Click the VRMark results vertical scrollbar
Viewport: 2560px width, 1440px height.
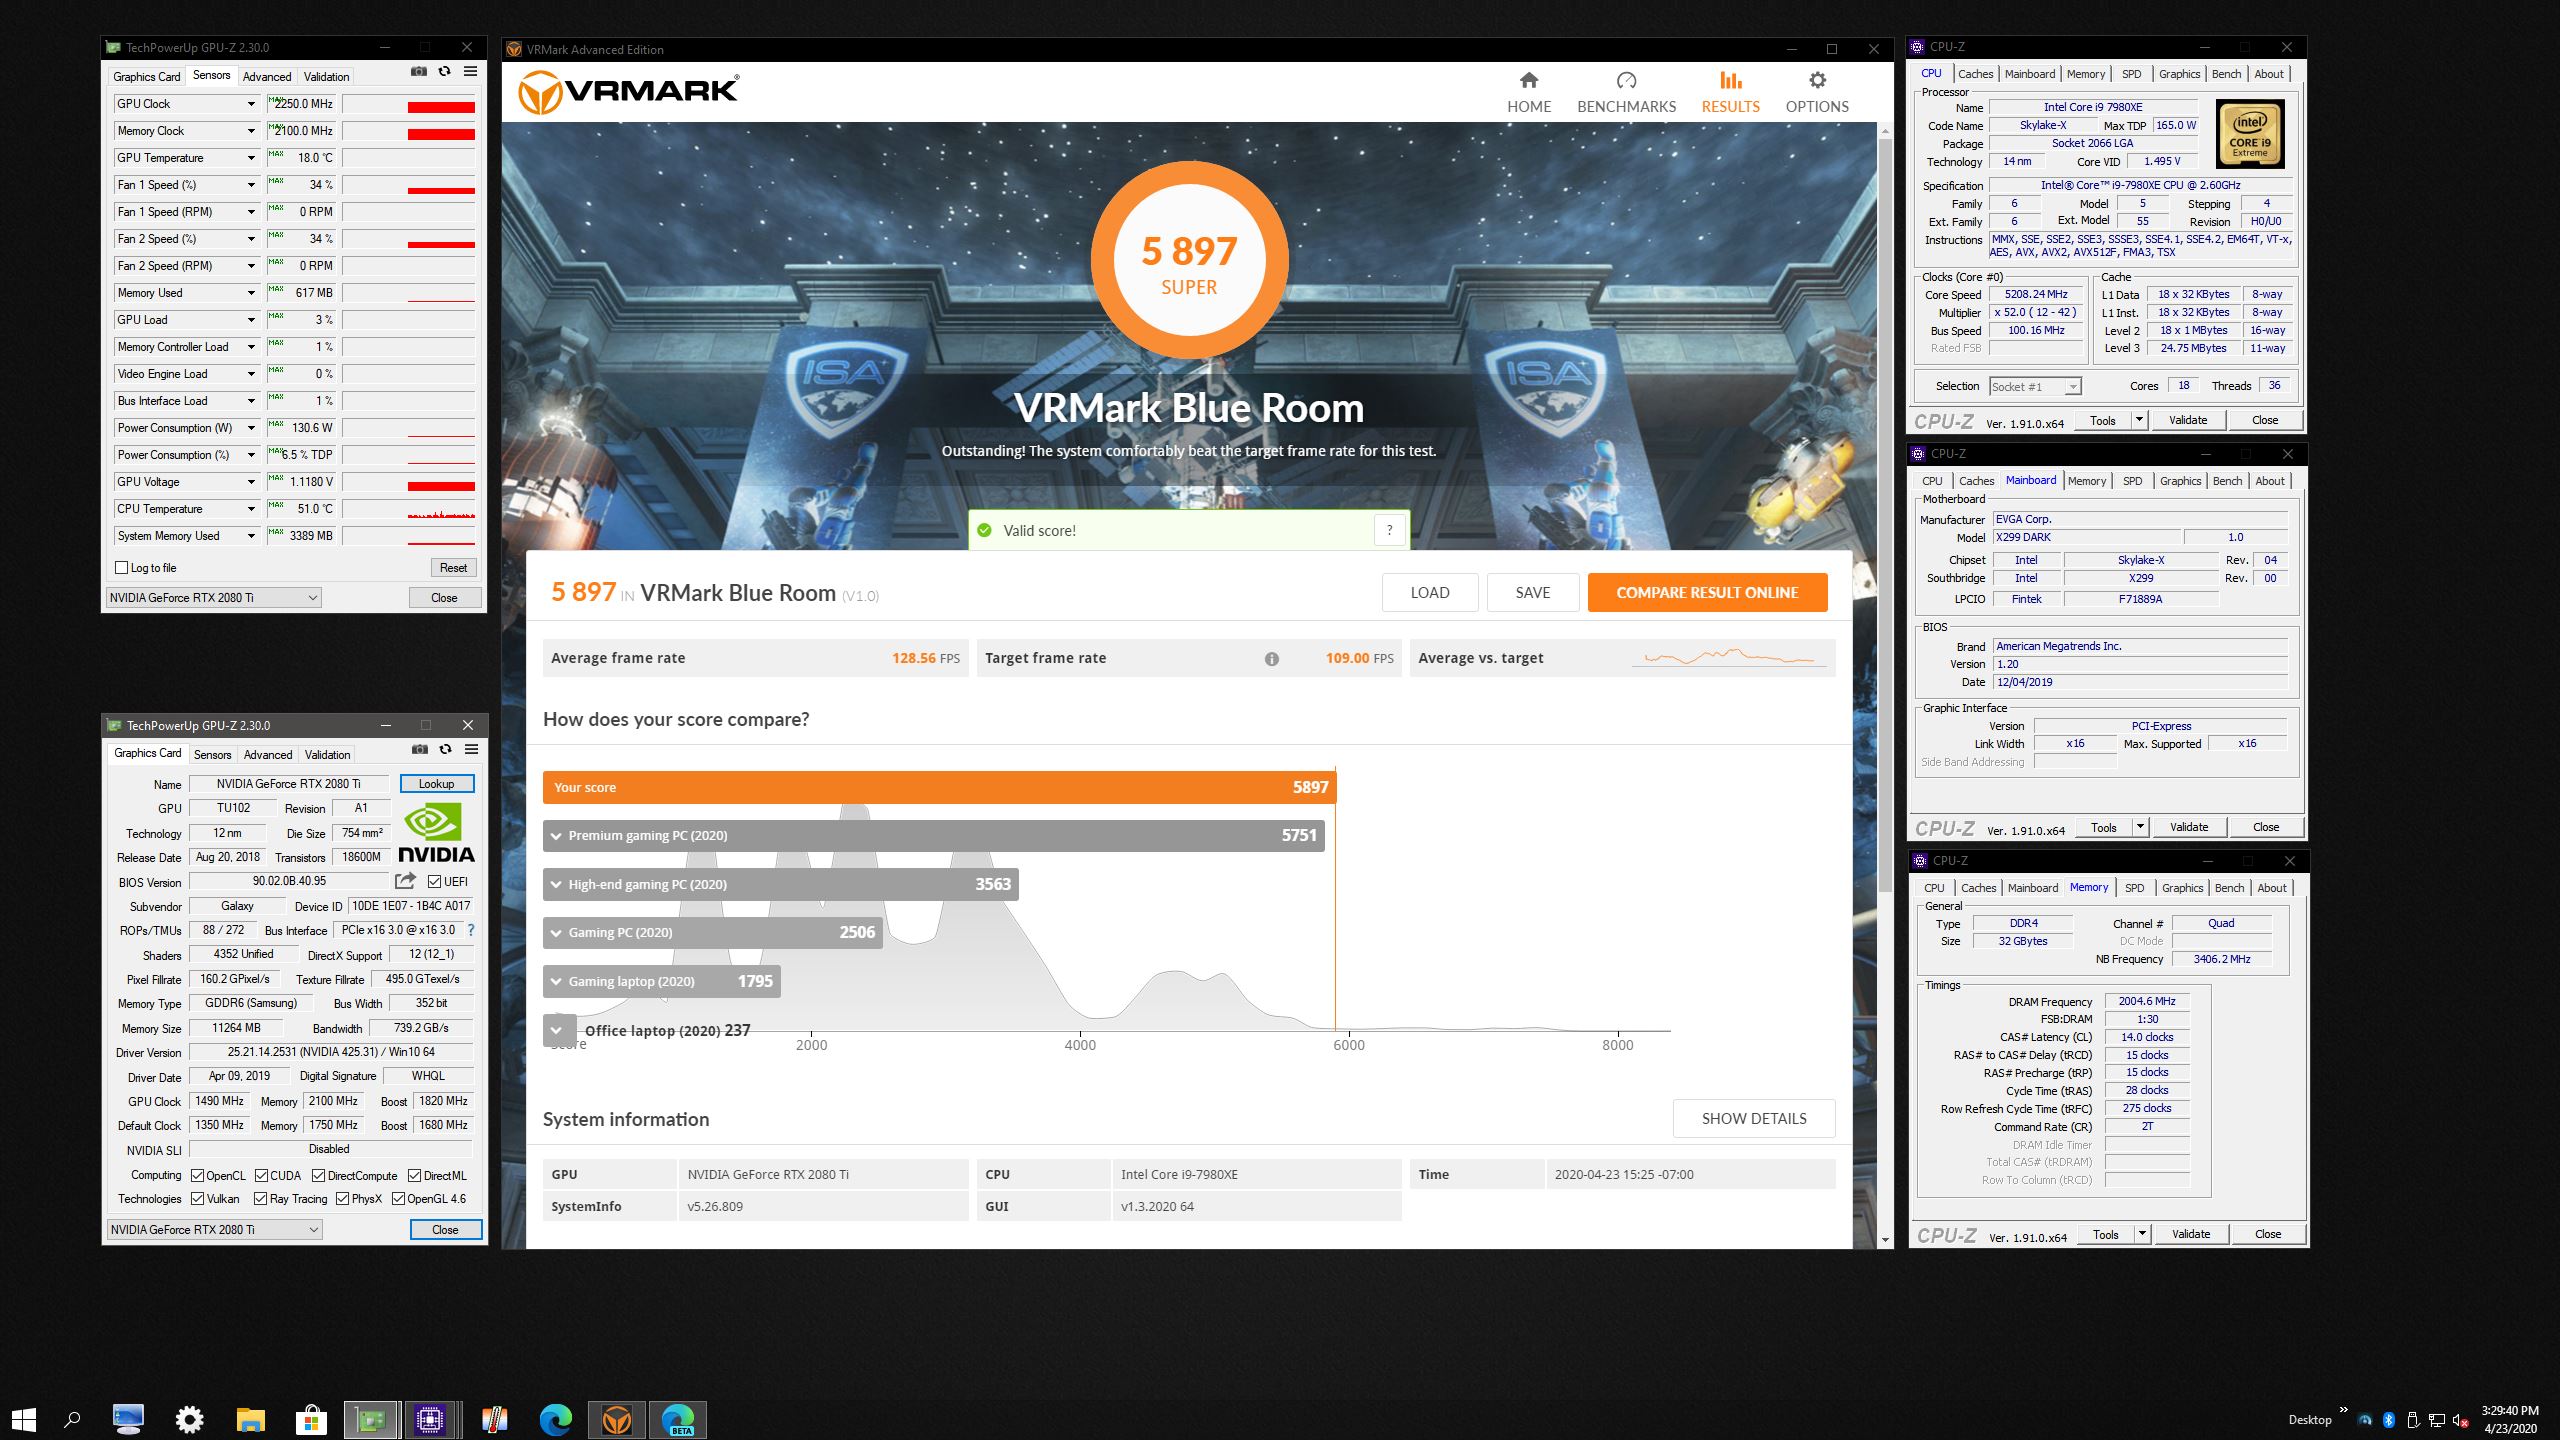pos(1885,500)
